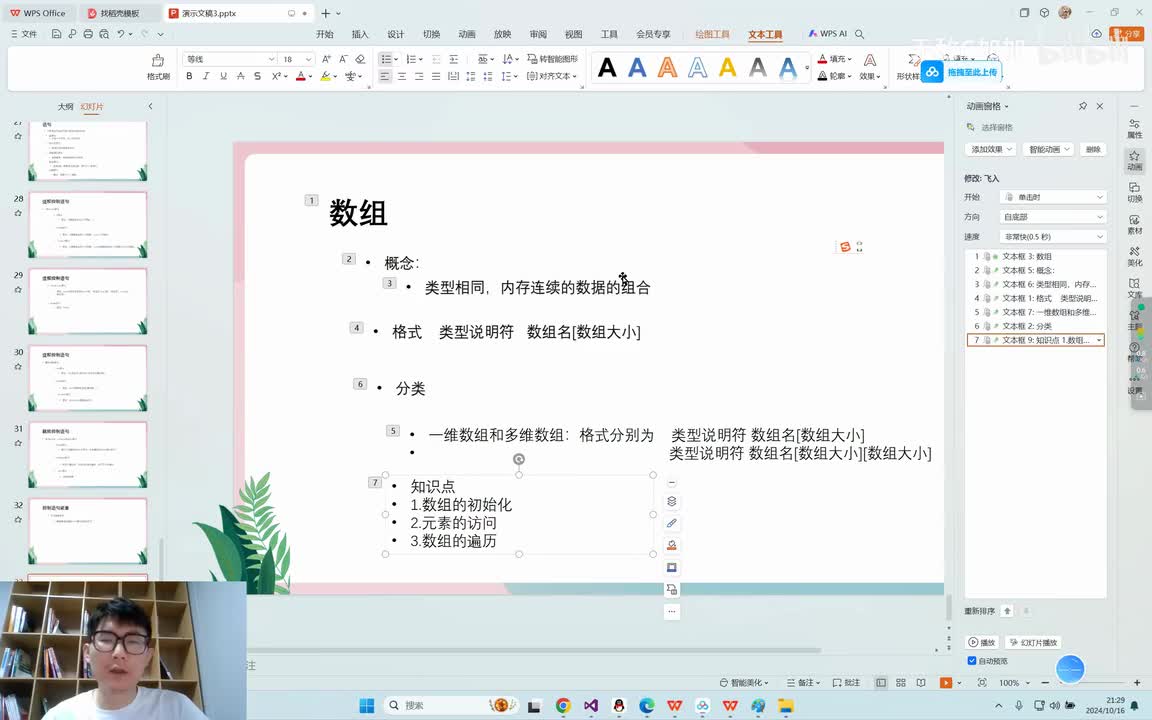Toggle bold formatting
This screenshot has height=720, width=1152.
189,76
